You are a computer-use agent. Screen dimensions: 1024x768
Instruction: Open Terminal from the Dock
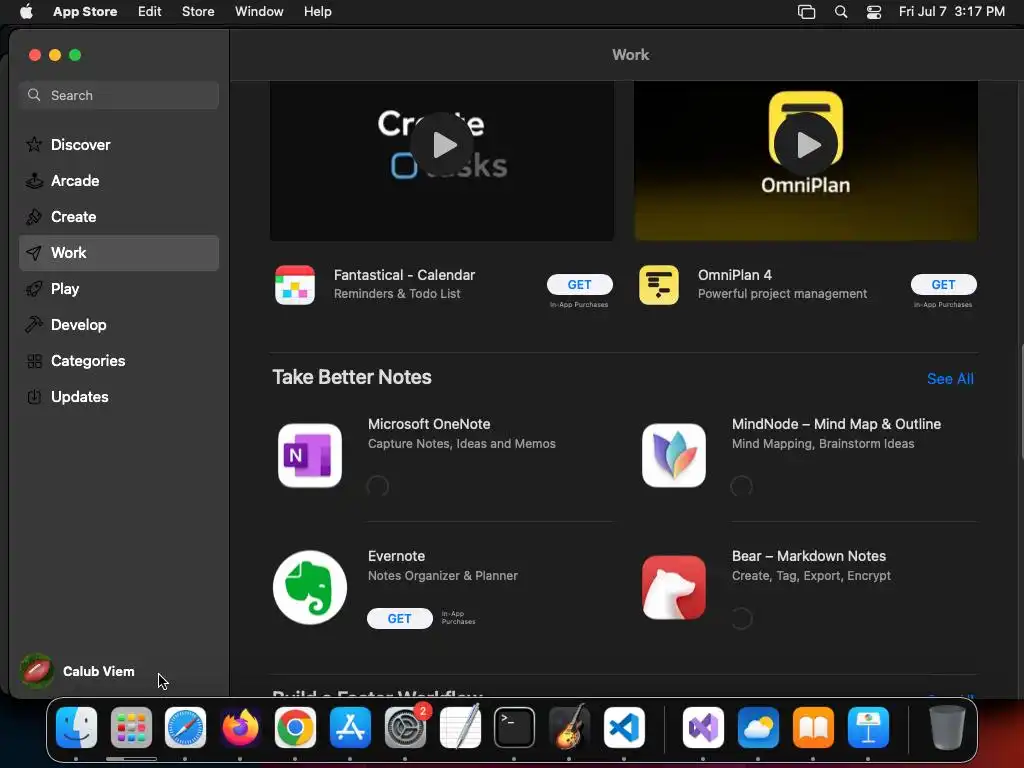pyautogui.click(x=514, y=727)
